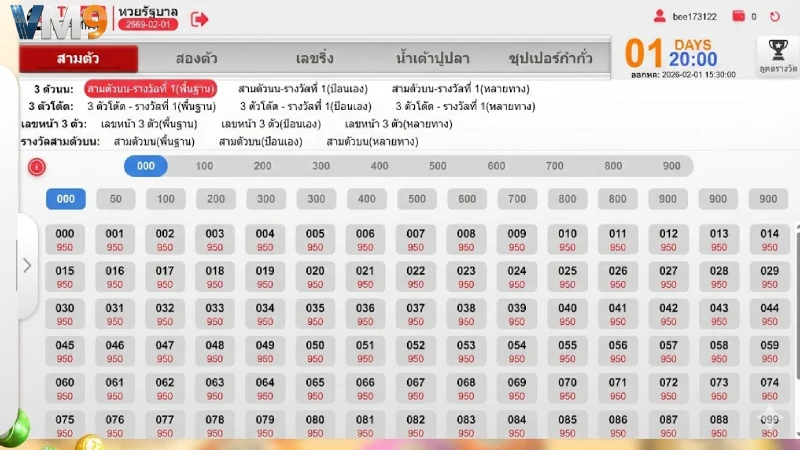The height and width of the screenshot is (450, 800).
Task: Click the 01 DAYS 20:00 countdown timer
Action: click(x=671, y=53)
